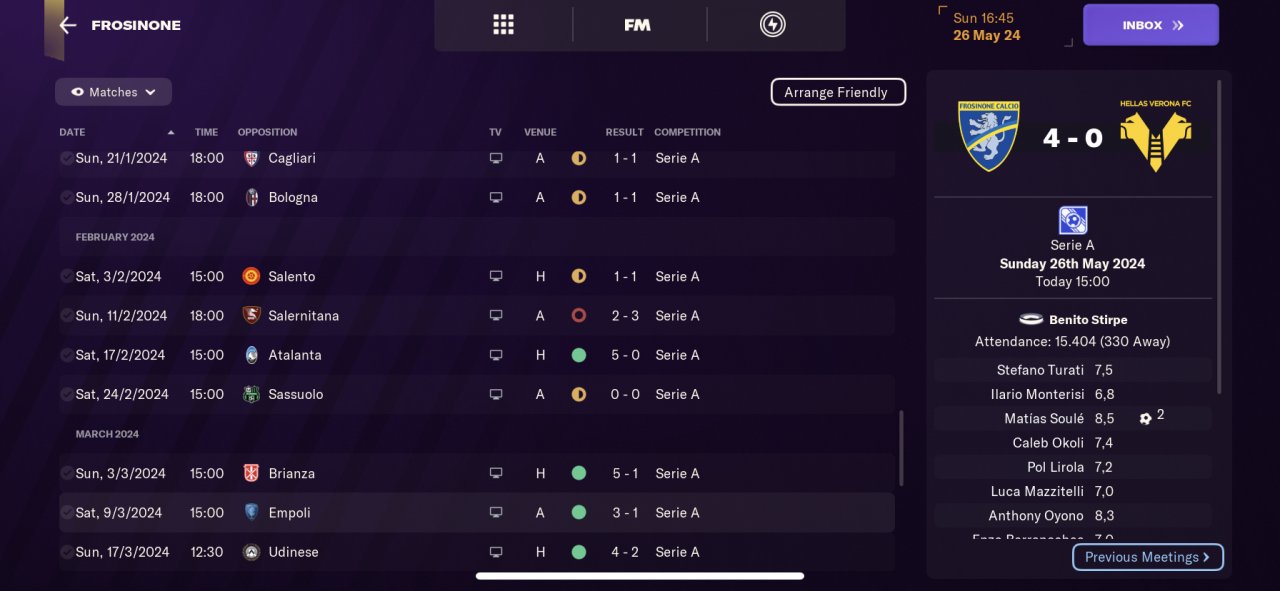
Task: Click the lightning bolt quick action icon
Action: point(772,25)
